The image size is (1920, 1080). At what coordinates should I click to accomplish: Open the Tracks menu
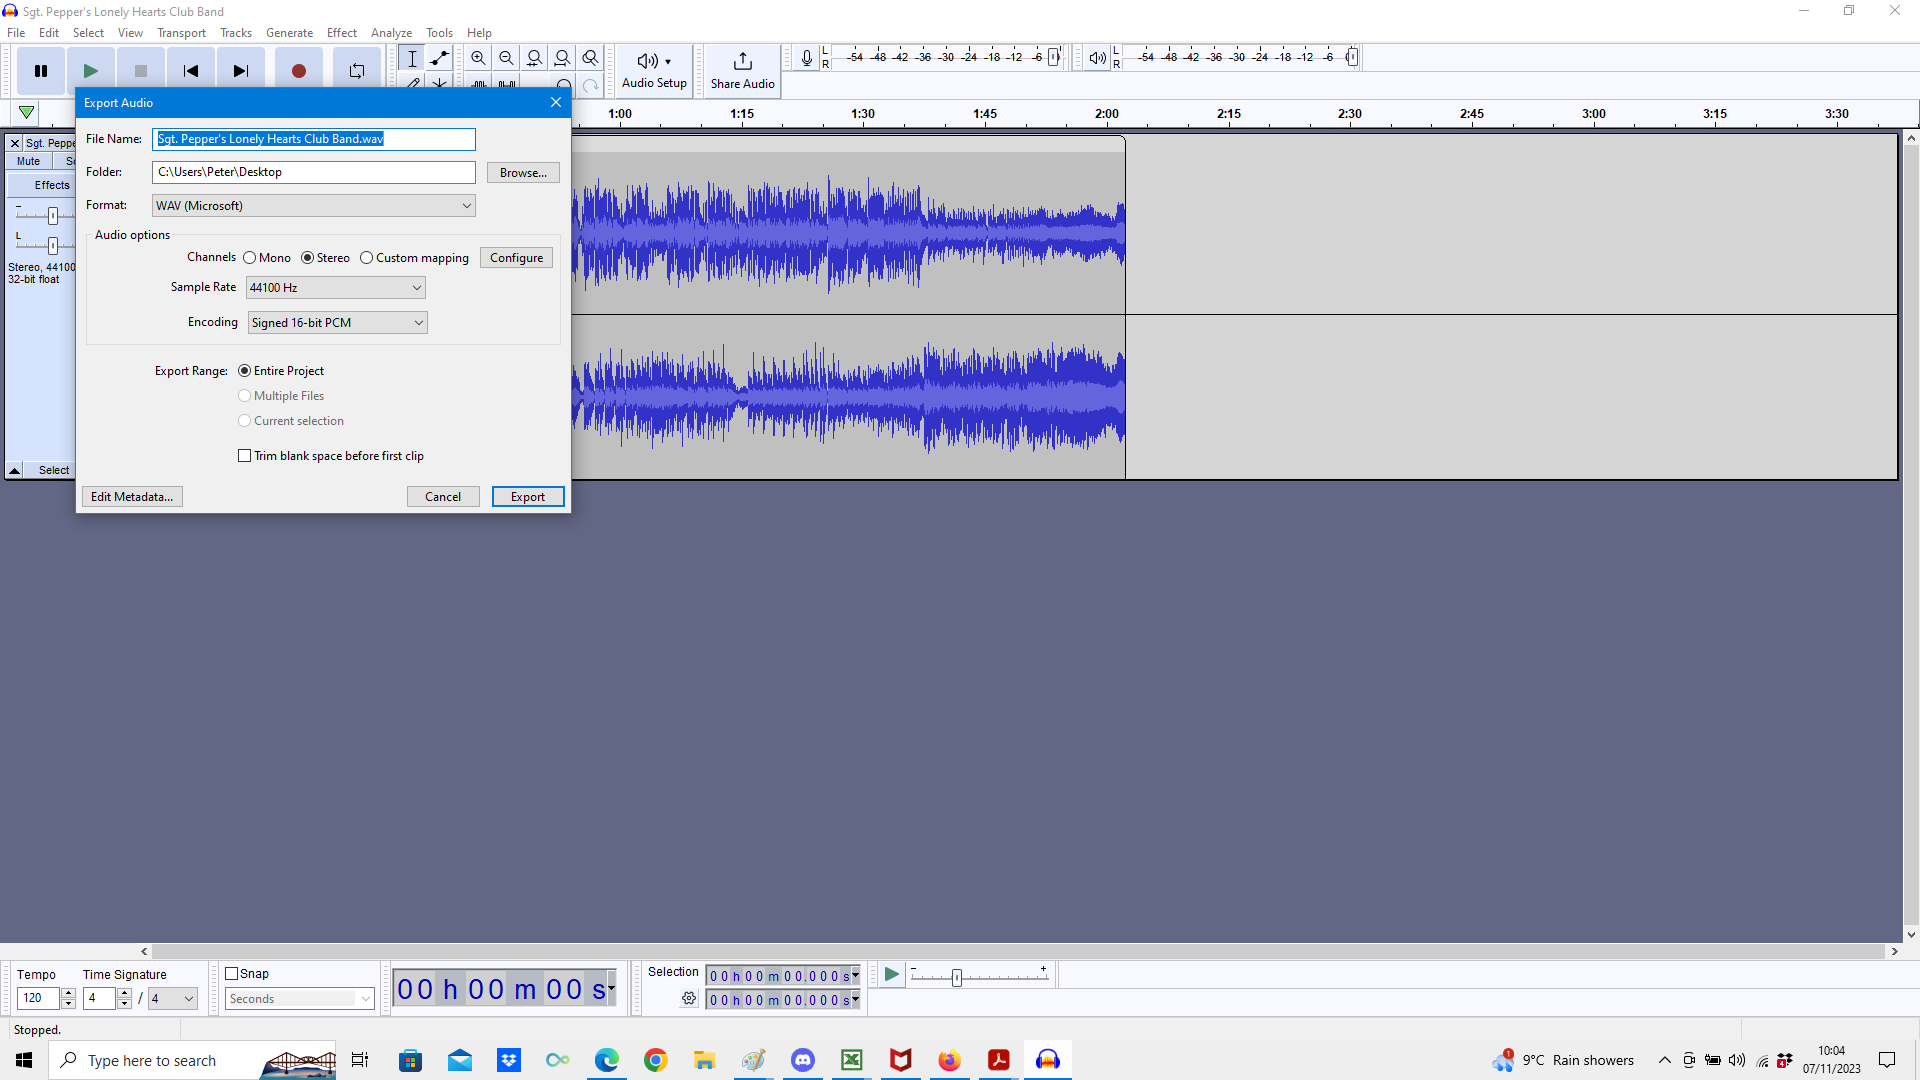point(235,32)
